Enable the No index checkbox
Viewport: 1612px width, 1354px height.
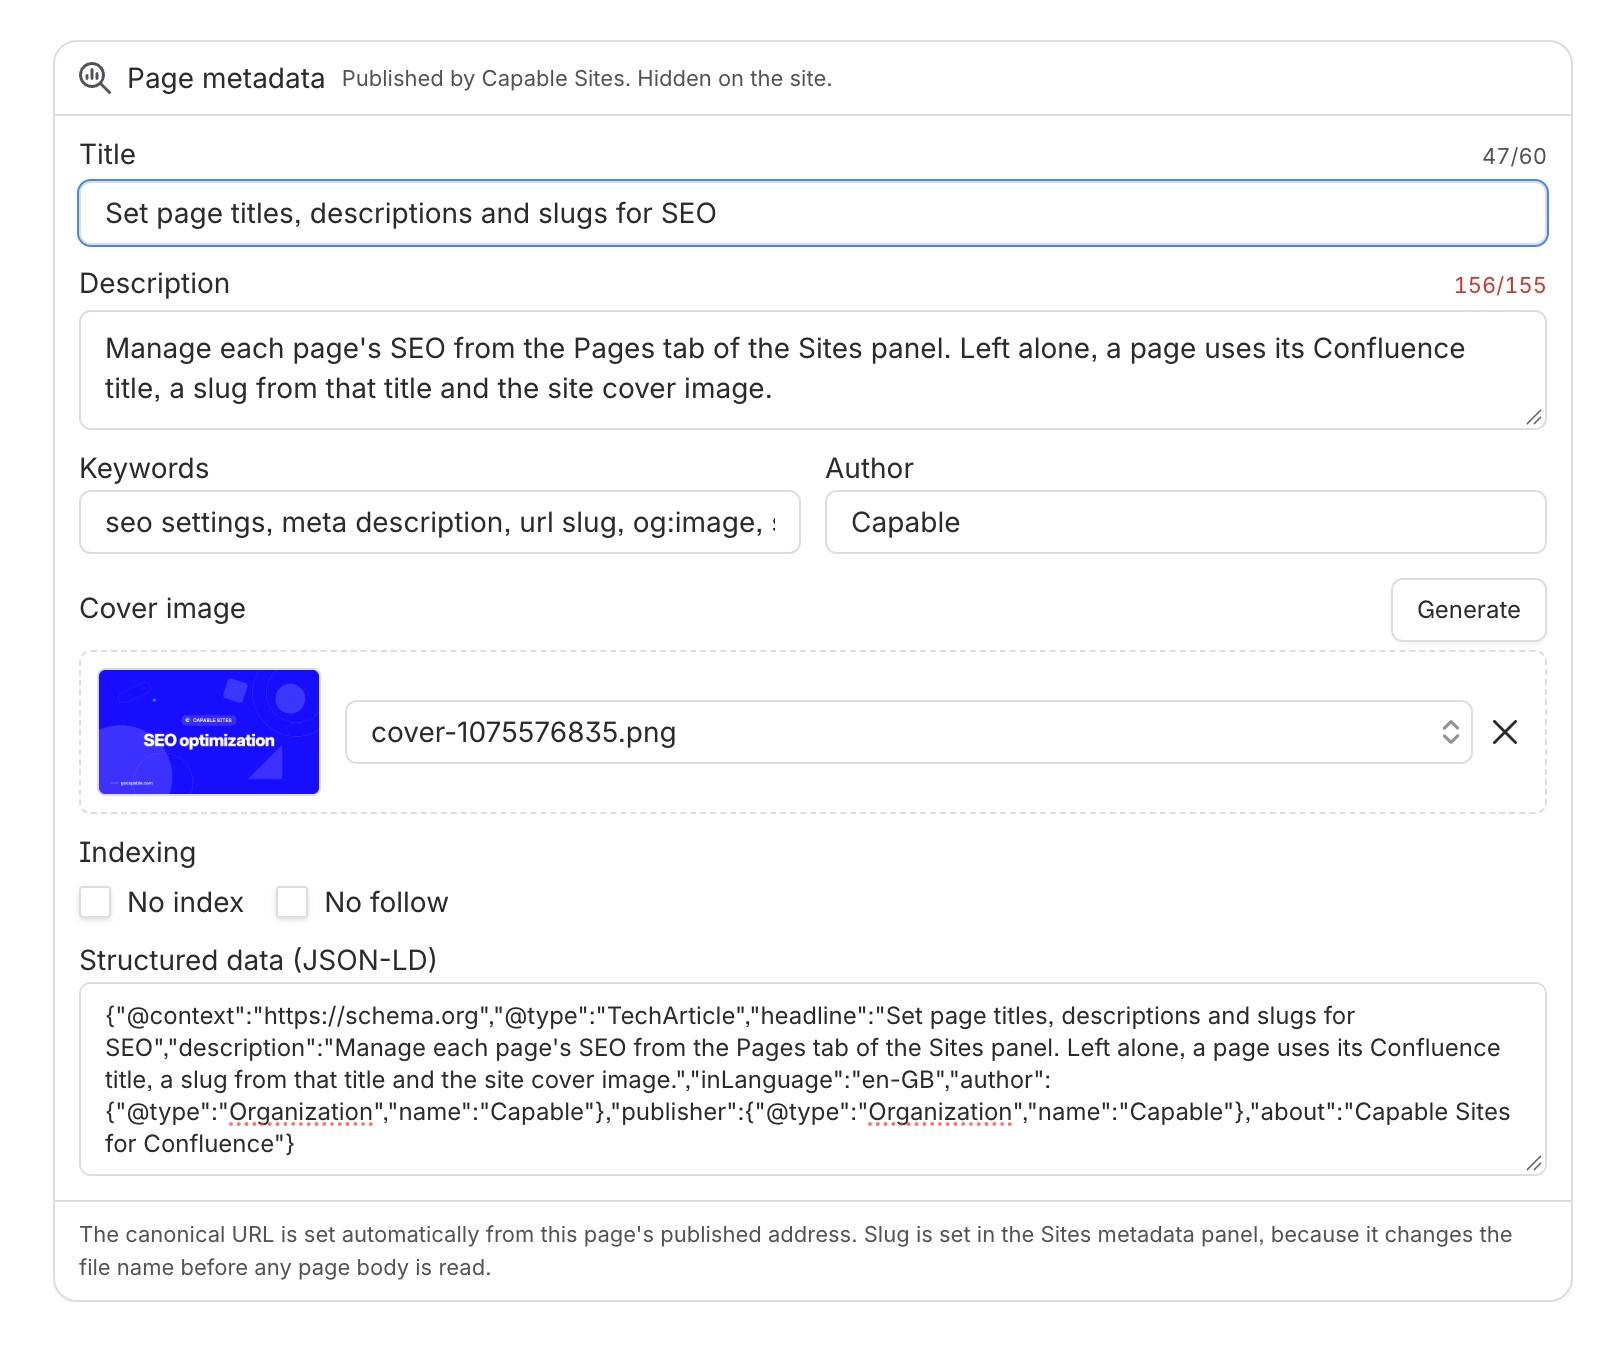(95, 902)
